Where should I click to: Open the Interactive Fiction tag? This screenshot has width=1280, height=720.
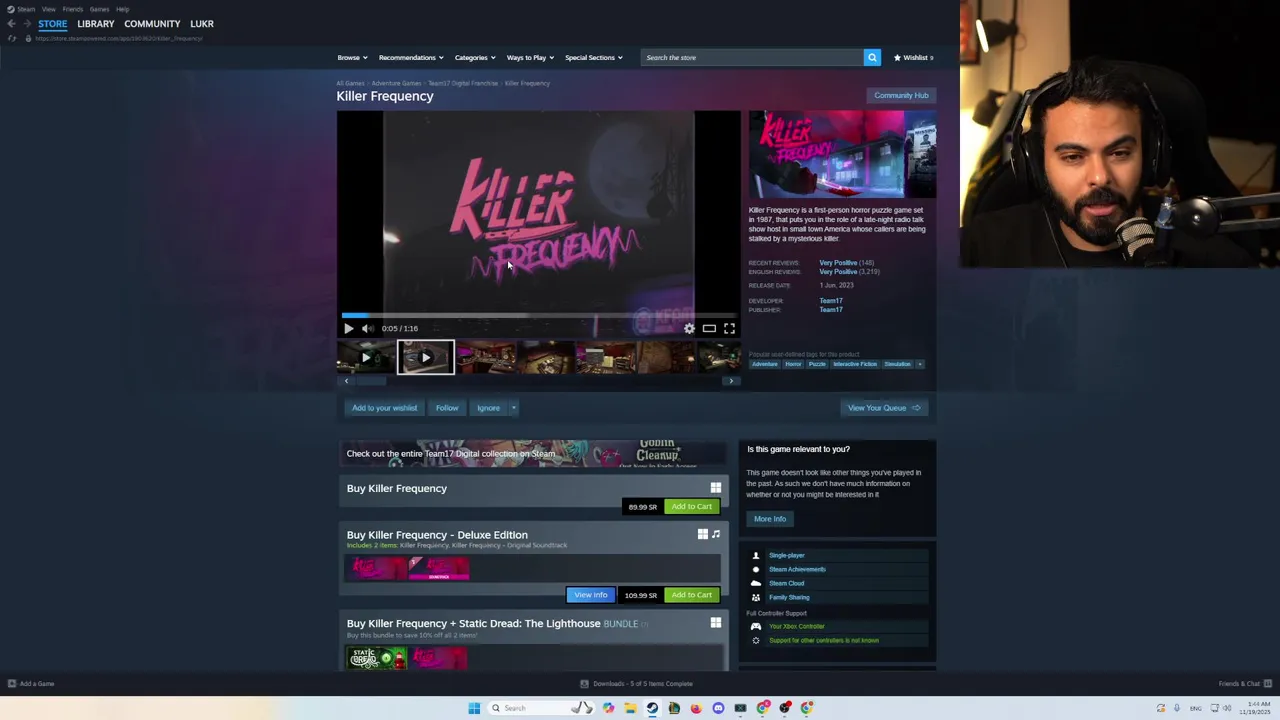tap(855, 364)
